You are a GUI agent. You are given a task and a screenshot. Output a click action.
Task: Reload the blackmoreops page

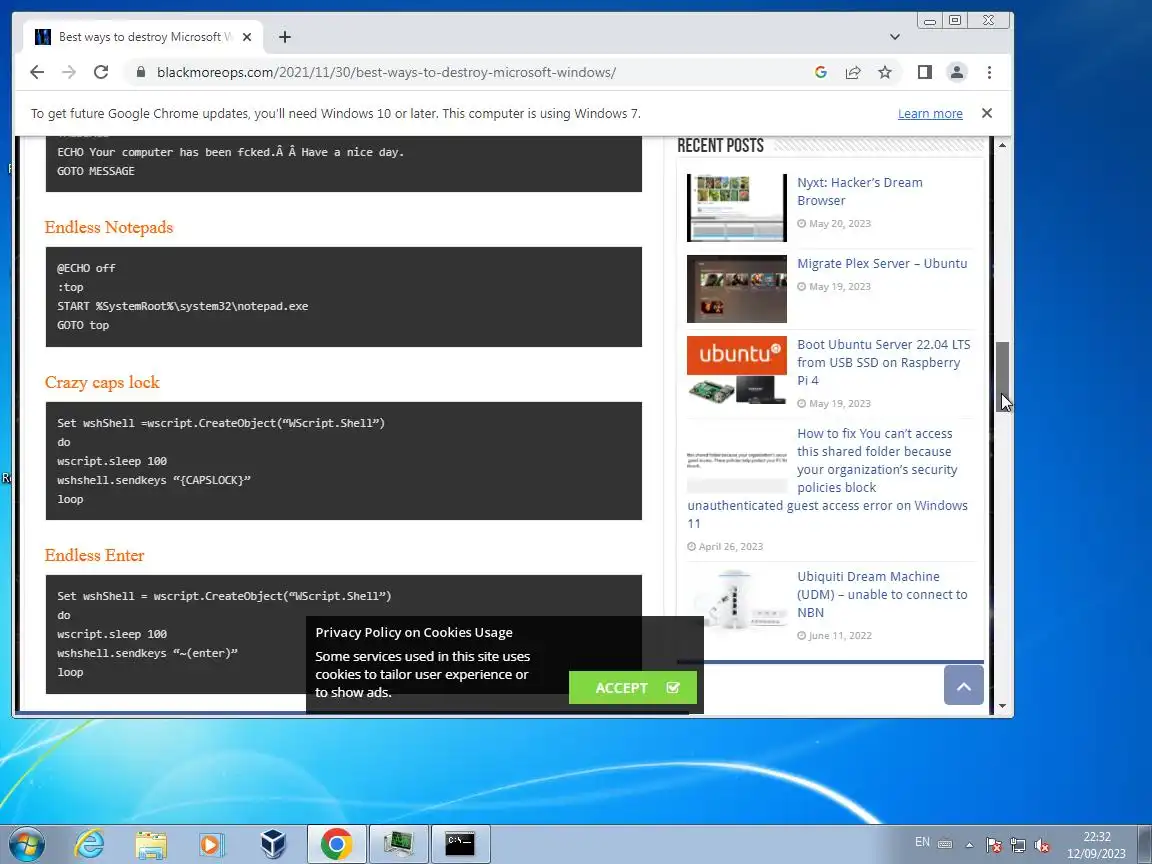point(101,72)
